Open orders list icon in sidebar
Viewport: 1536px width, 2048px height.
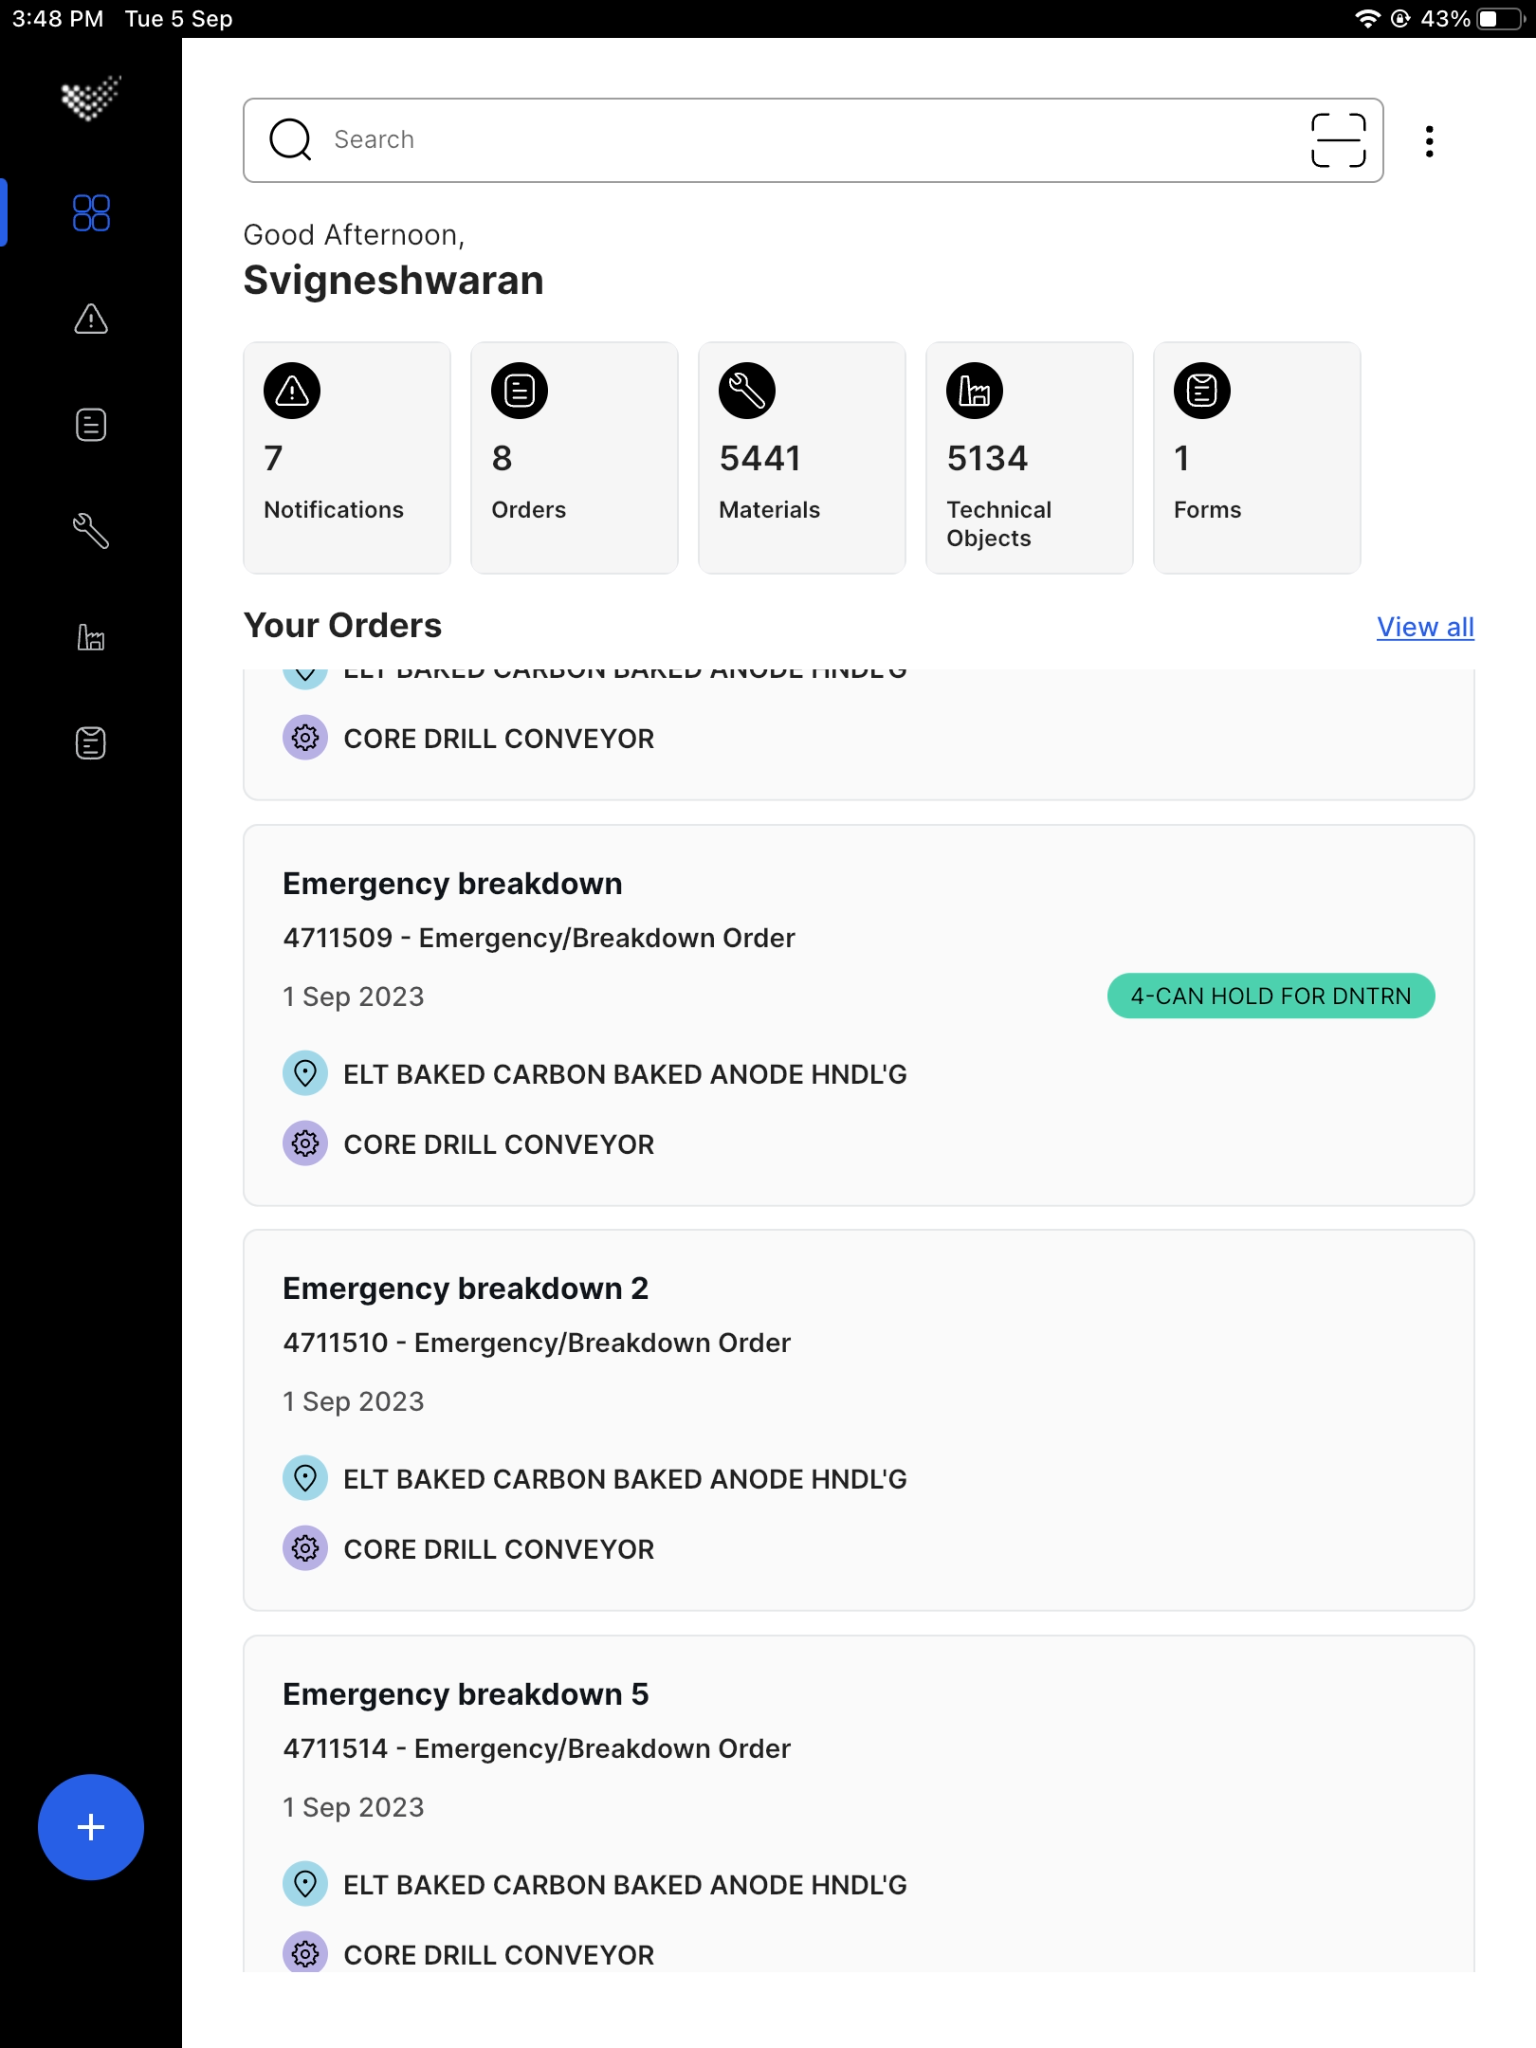click(x=91, y=425)
